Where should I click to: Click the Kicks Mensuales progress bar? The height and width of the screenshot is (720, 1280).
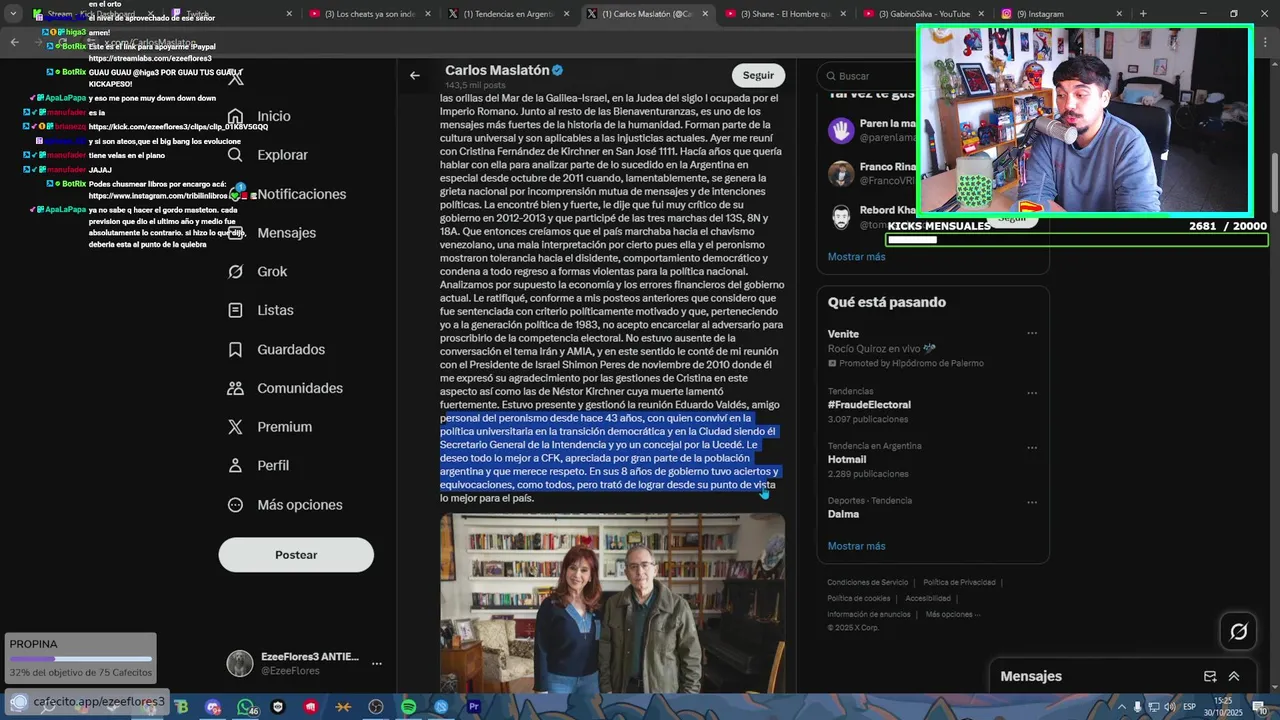[1077, 240]
